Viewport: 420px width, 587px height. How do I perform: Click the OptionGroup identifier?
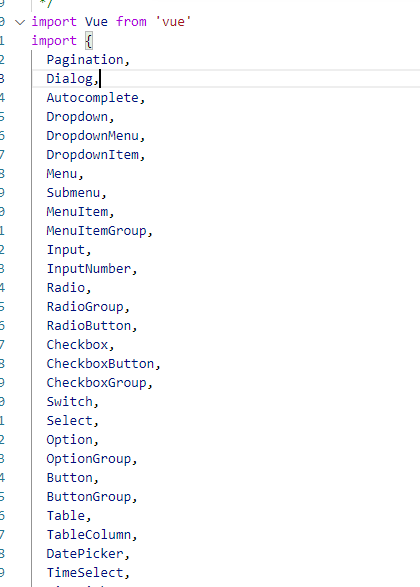tap(89, 459)
